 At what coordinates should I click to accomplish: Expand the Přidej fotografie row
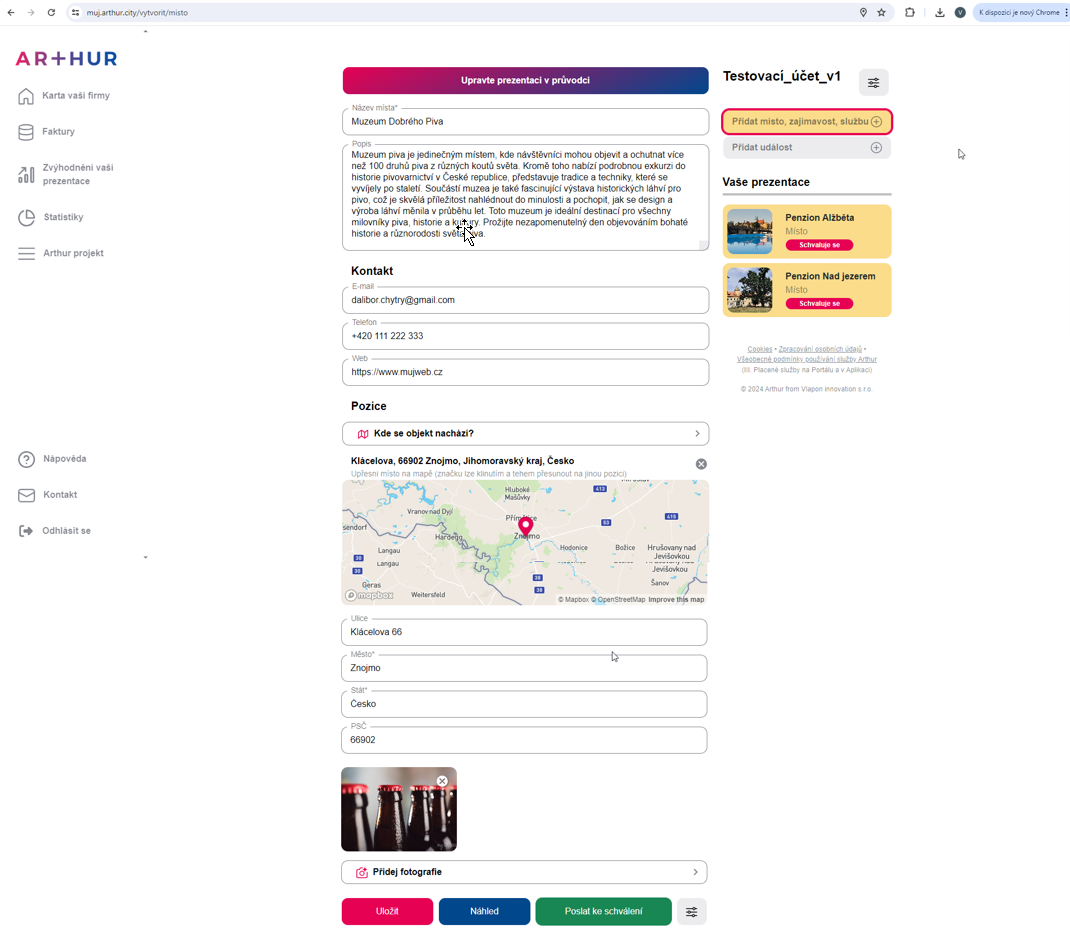point(524,872)
